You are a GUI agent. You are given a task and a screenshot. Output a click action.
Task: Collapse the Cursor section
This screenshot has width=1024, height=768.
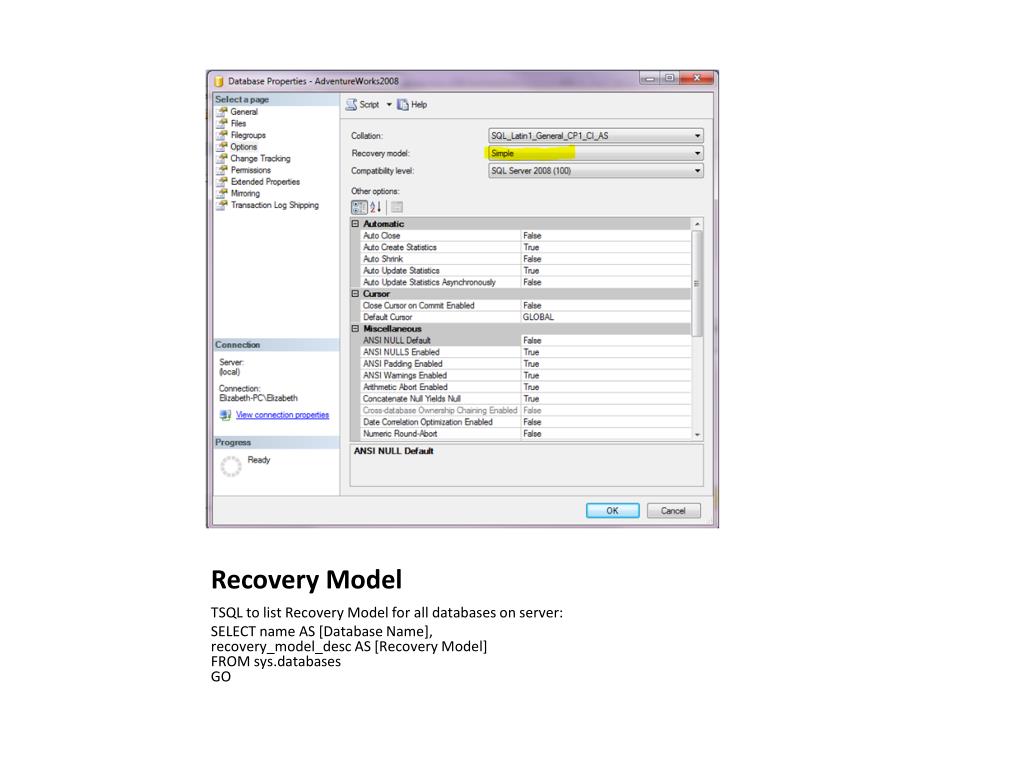tap(355, 294)
